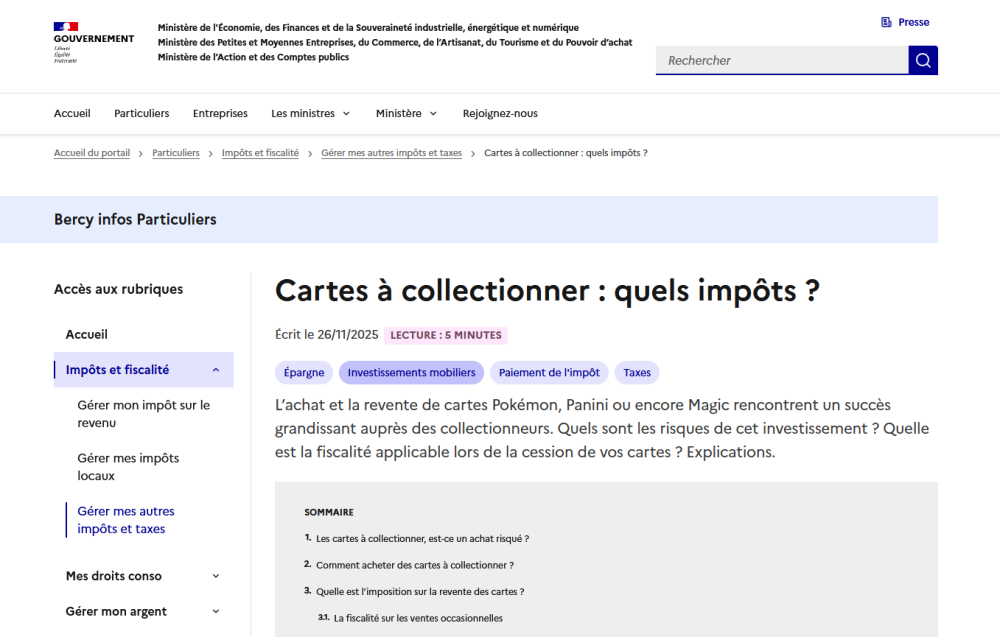Open the Presse link with document icon
The height and width of the screenshot is (637, 1000).
click(x=905, y=22)
